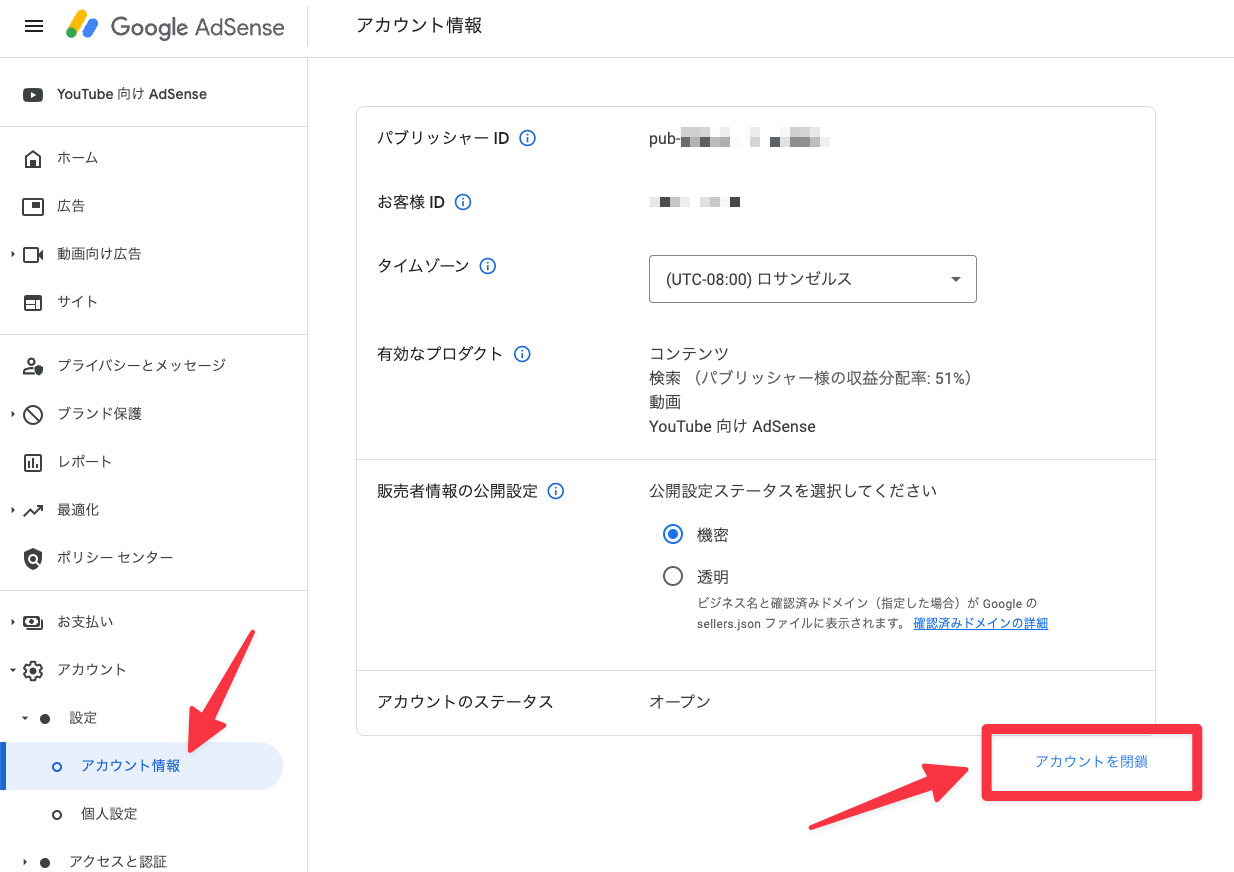Select the 透明 radio option
The width and height of the screenshot is (1234, 872).
coord(673,576)
